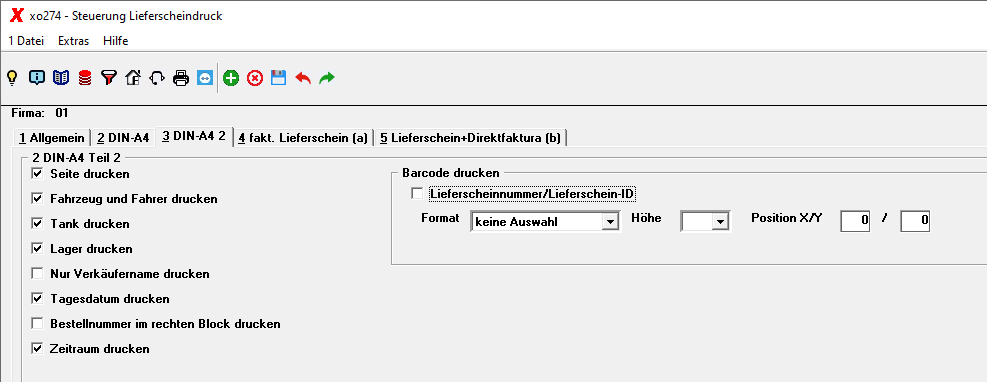Screen dimensions: 987x382
Task: Open the manual book icon
Action: [x=61, y=78]
